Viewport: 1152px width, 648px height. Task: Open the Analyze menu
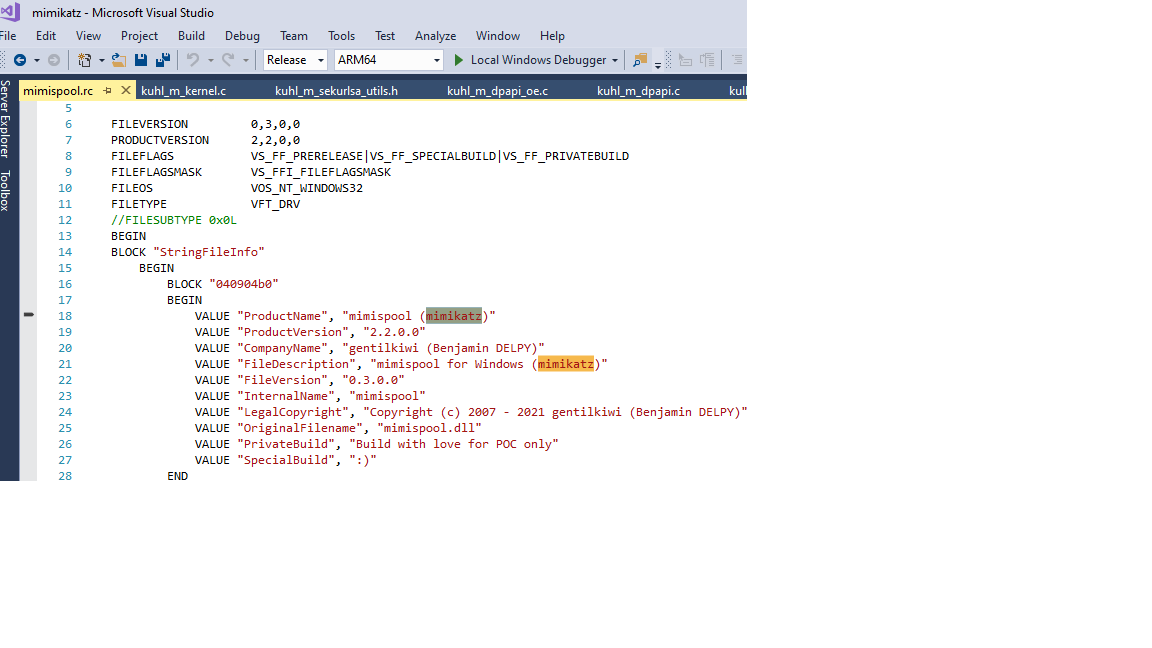click(x=435, y=36)
